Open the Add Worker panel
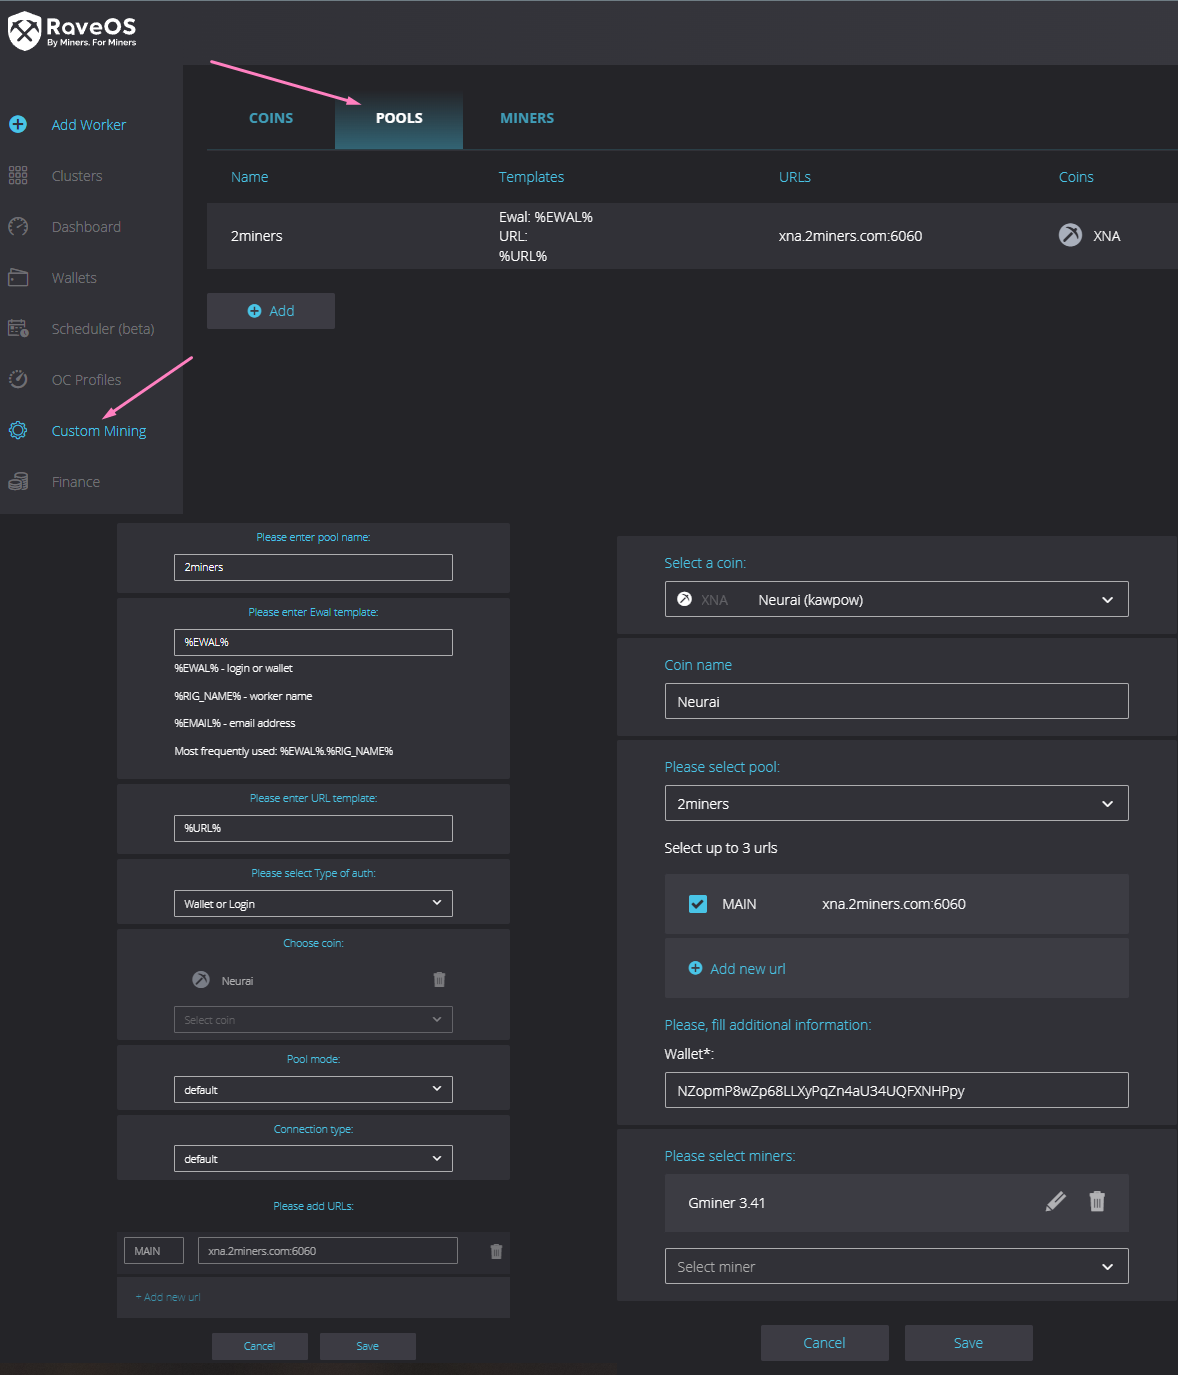 pyautogui.click(x=88, y=124)
